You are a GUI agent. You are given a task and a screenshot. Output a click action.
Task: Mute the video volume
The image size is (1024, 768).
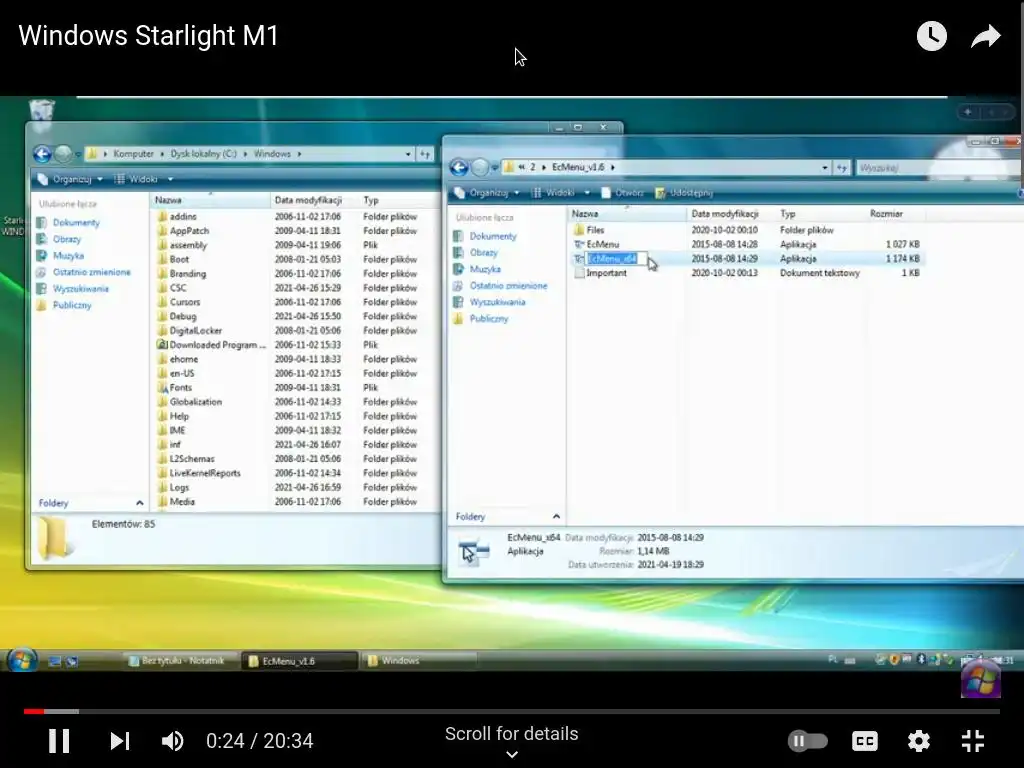pos(172,741)
